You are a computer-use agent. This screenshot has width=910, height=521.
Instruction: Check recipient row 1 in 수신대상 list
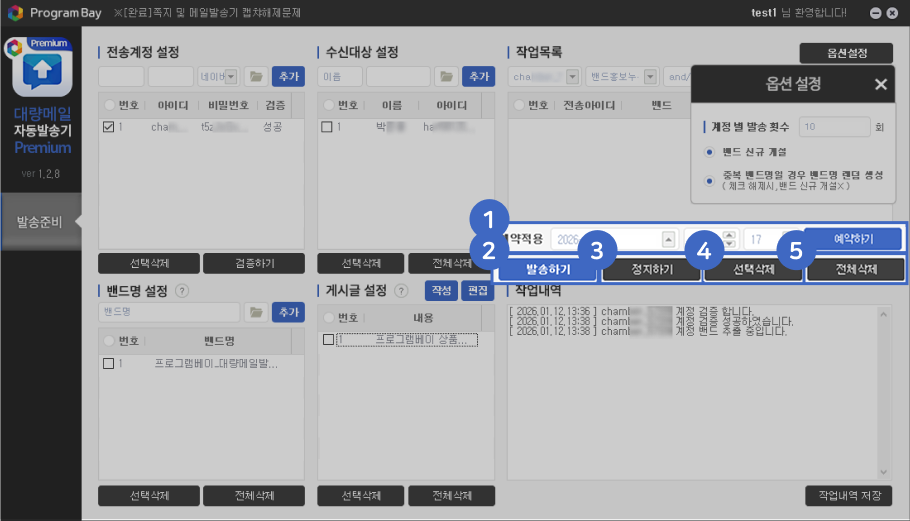pos(327,128)
